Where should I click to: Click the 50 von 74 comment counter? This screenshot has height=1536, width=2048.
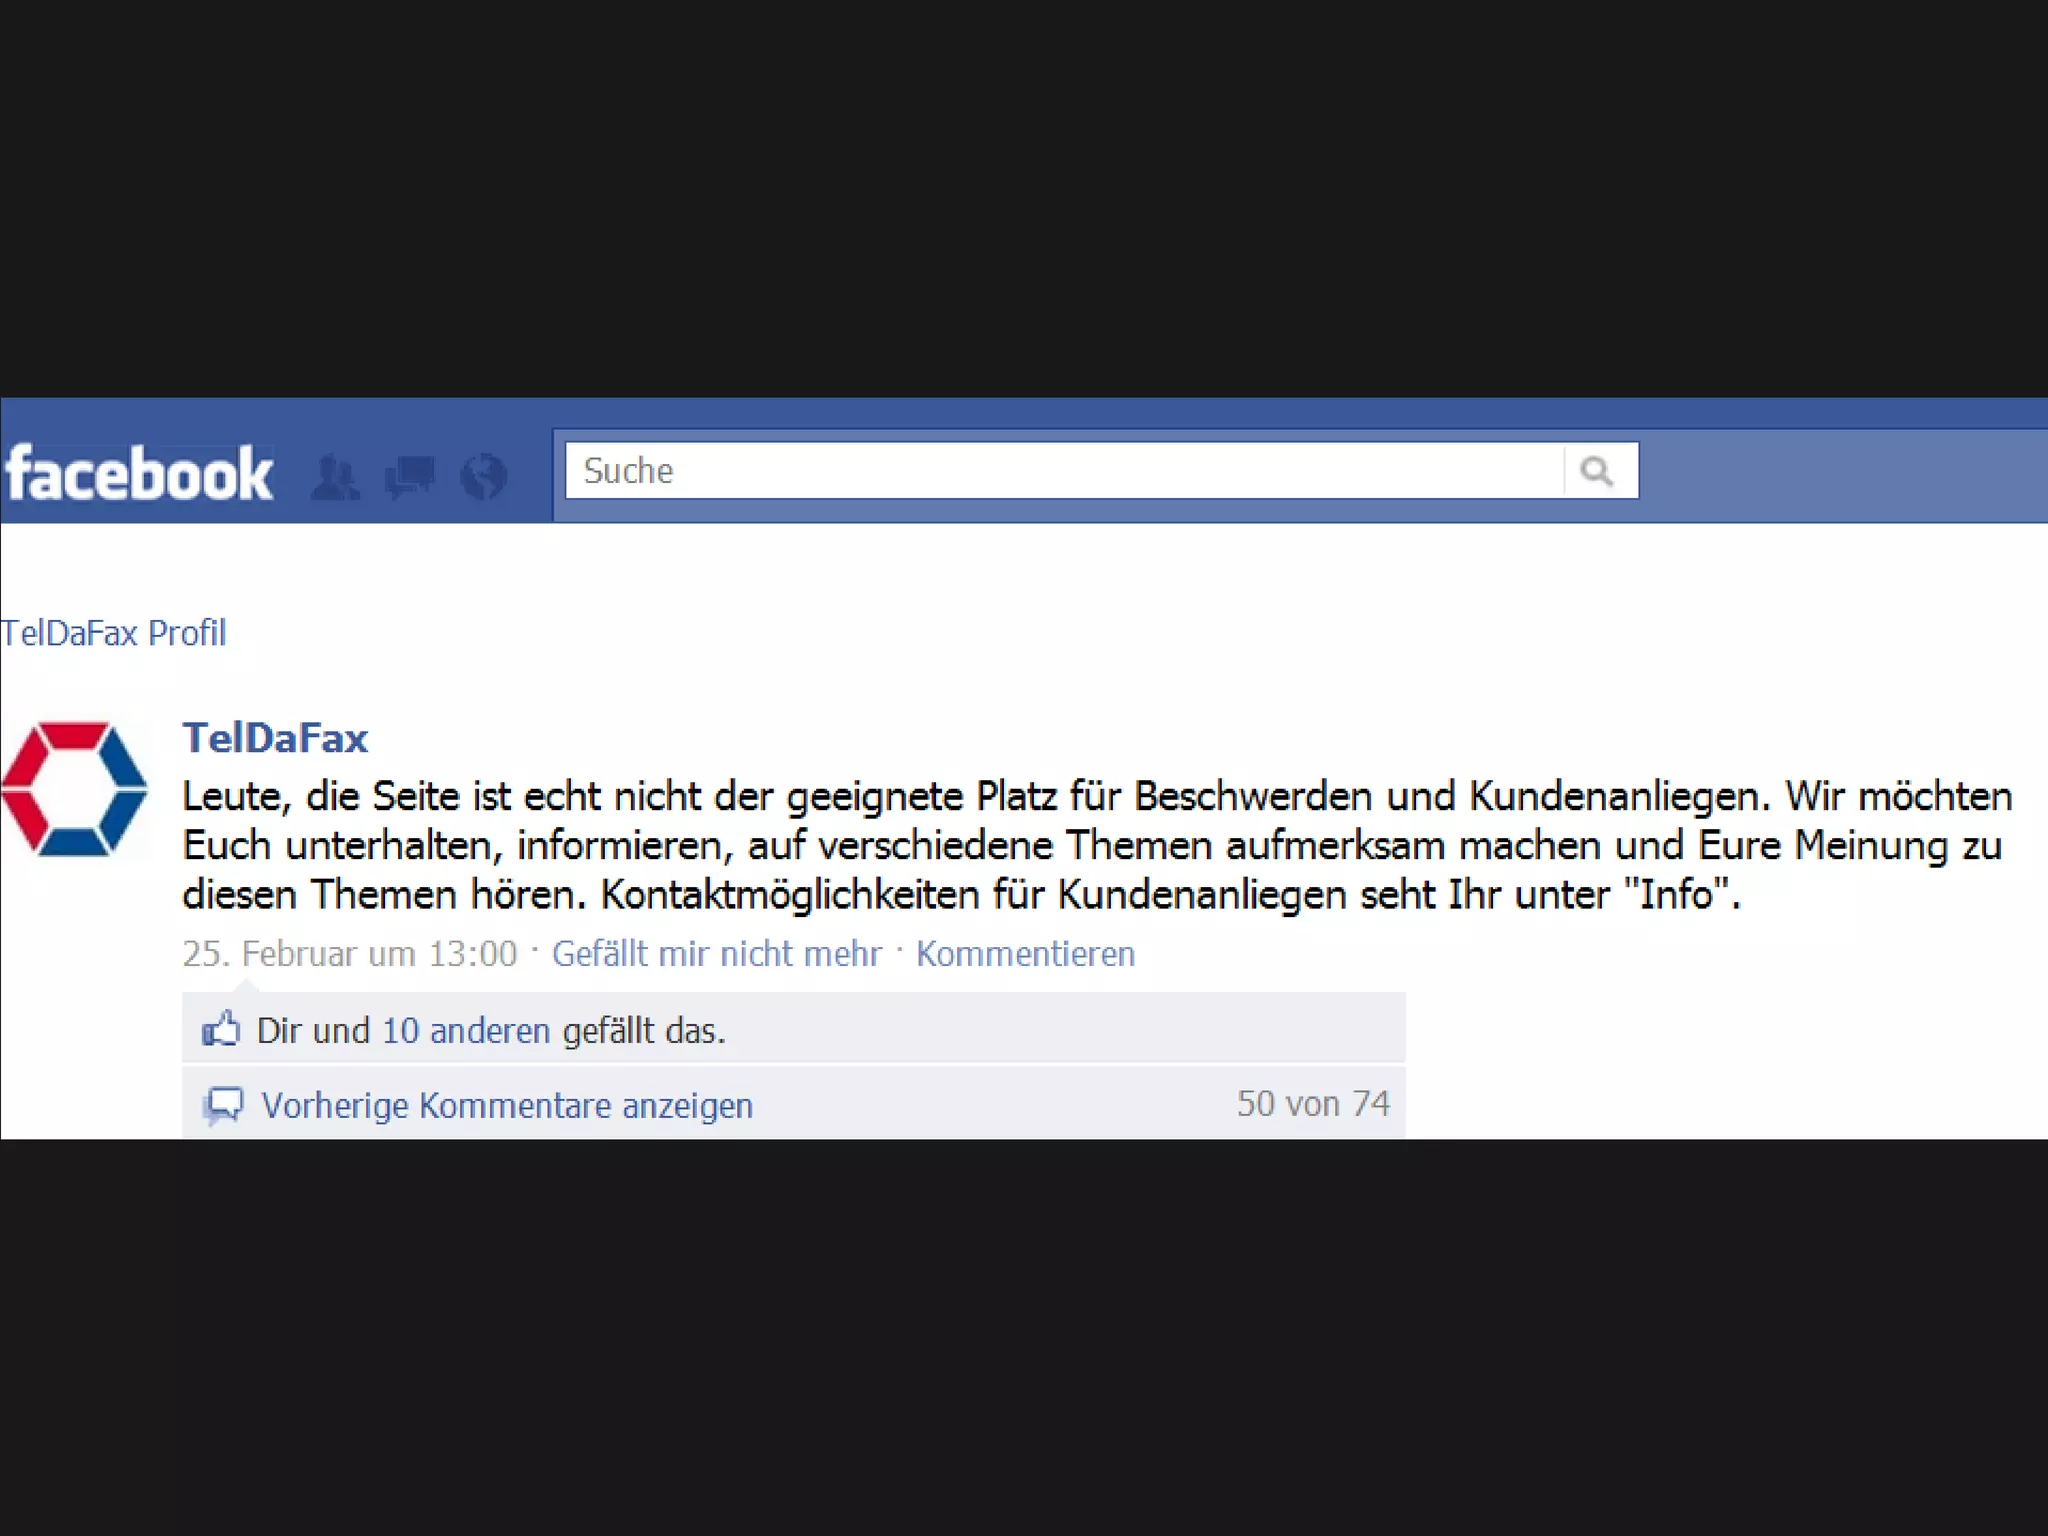coord(1313,1104)
